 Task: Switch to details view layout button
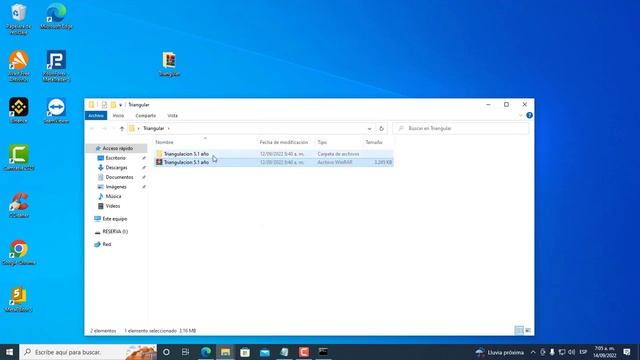(519, 330)
